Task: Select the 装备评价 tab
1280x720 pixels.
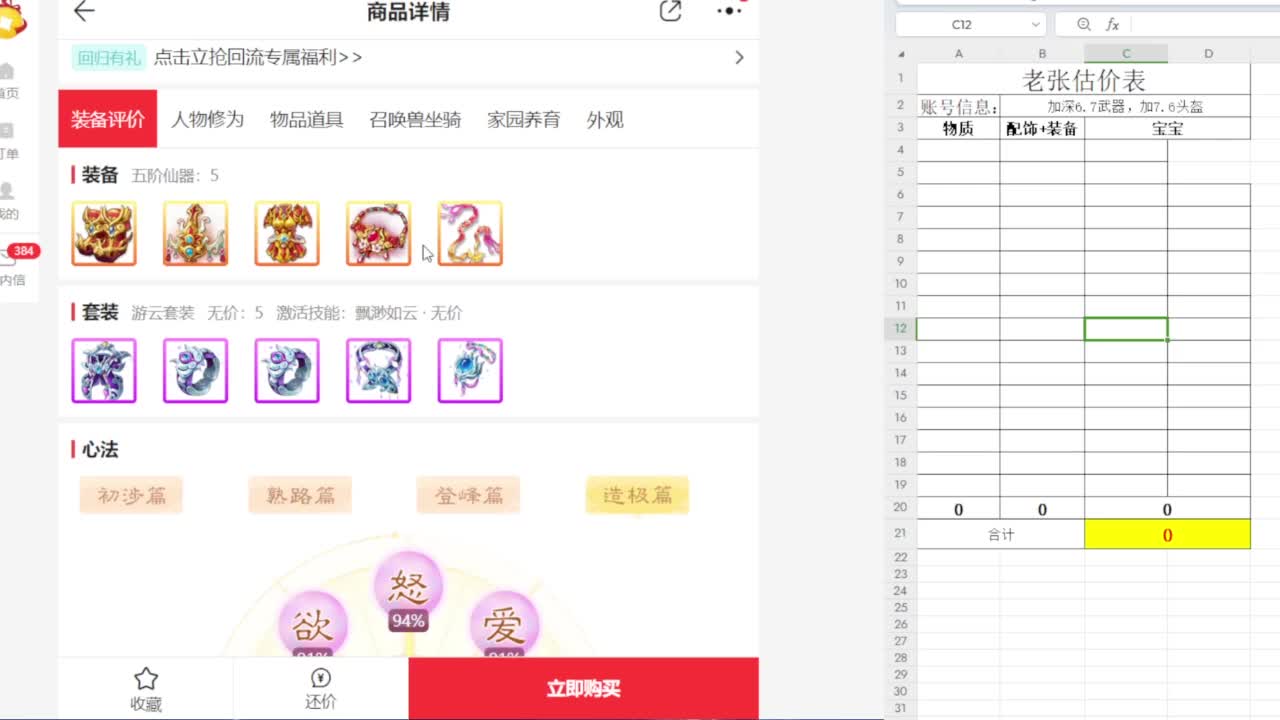Action: [x=108, y=119]
